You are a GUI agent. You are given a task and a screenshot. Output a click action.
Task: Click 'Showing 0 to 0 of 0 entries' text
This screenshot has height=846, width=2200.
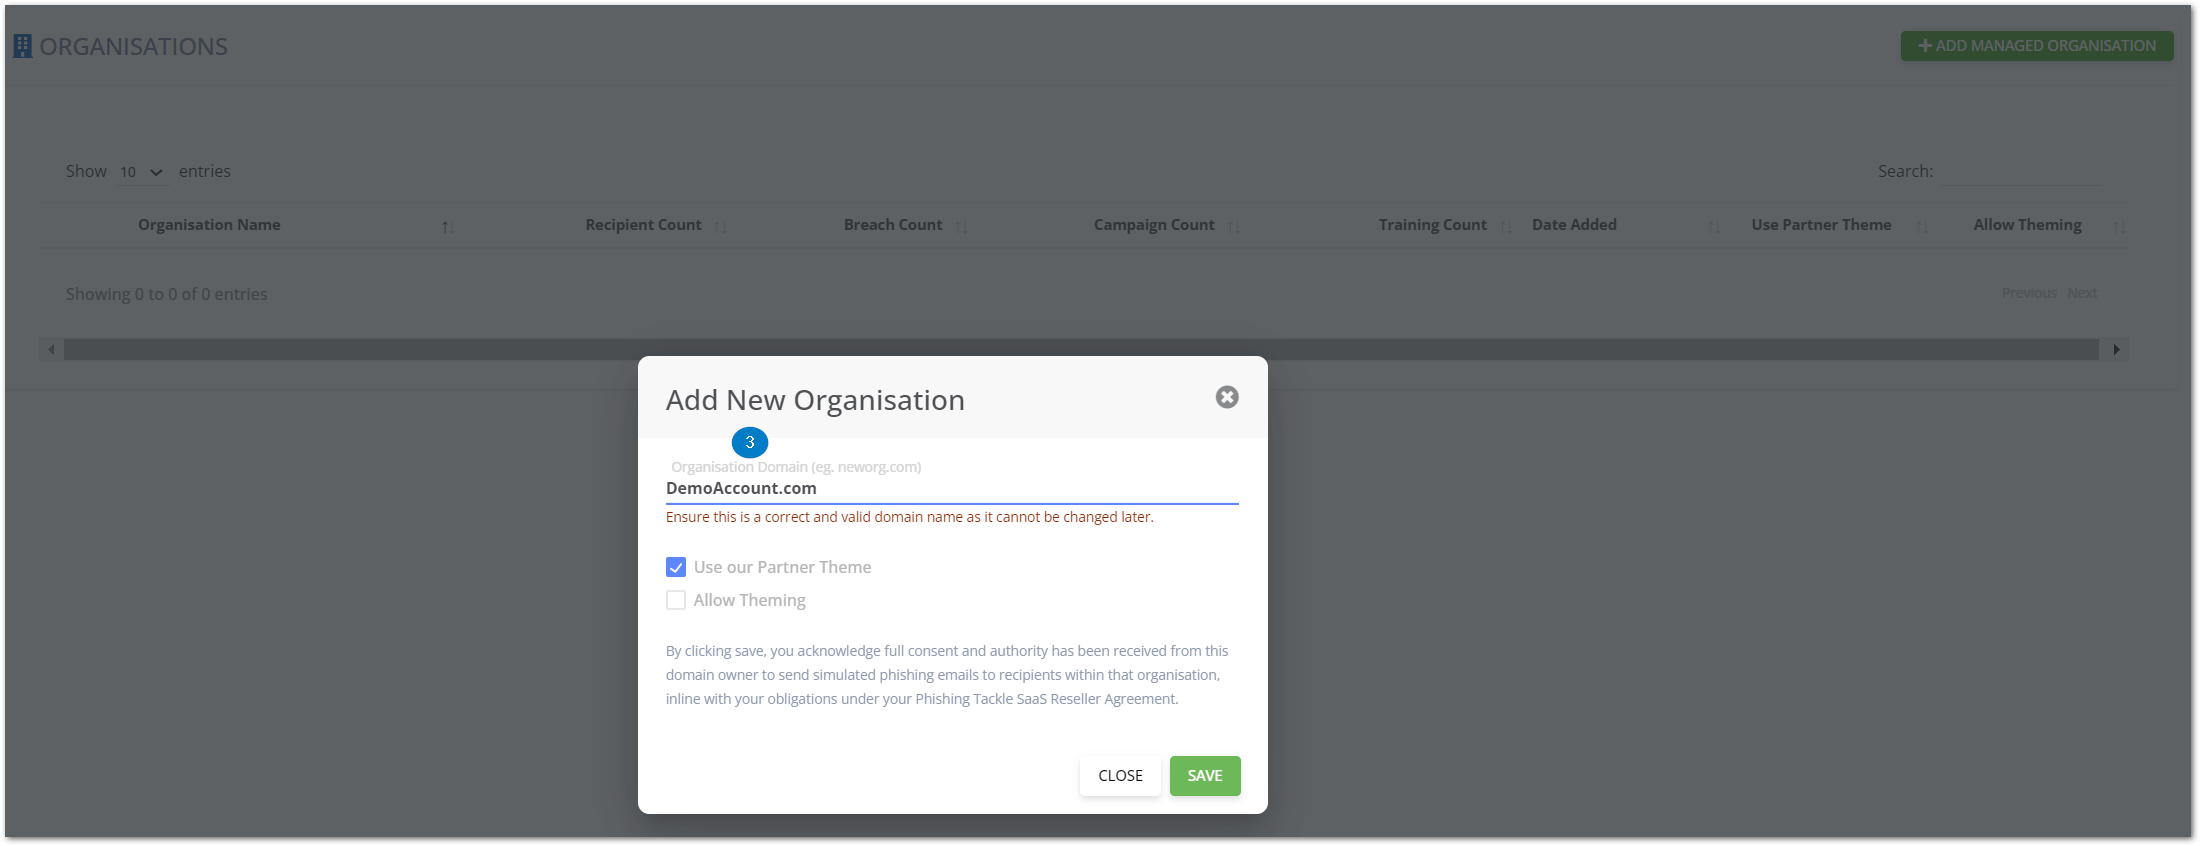(167, 294)
